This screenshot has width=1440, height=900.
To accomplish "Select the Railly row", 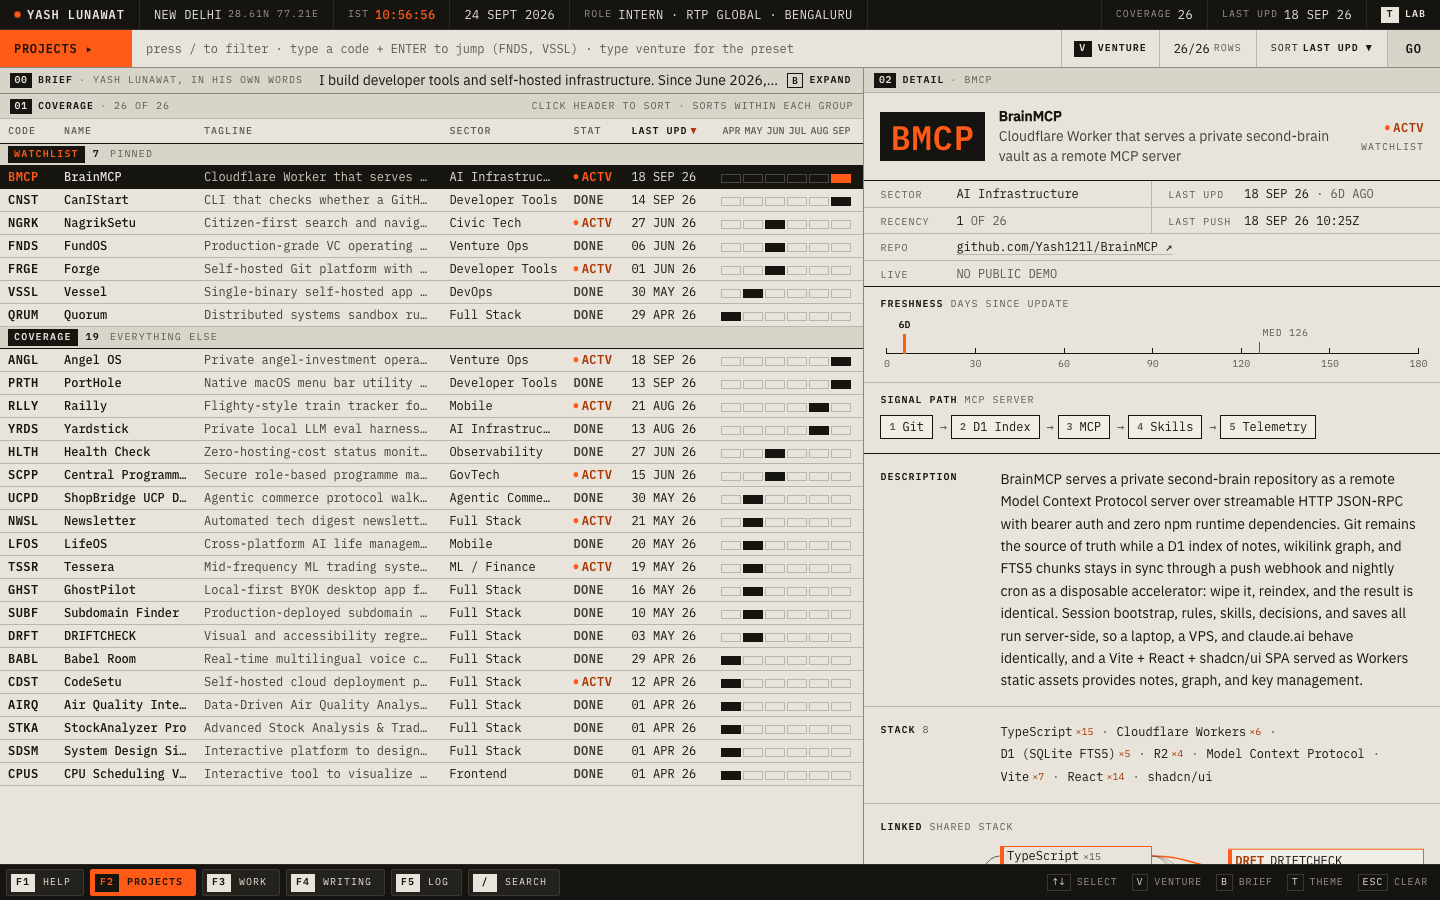I will 431,406.
